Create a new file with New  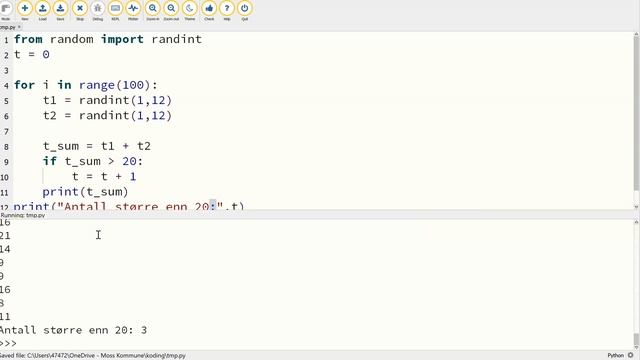tap(24, 9)
